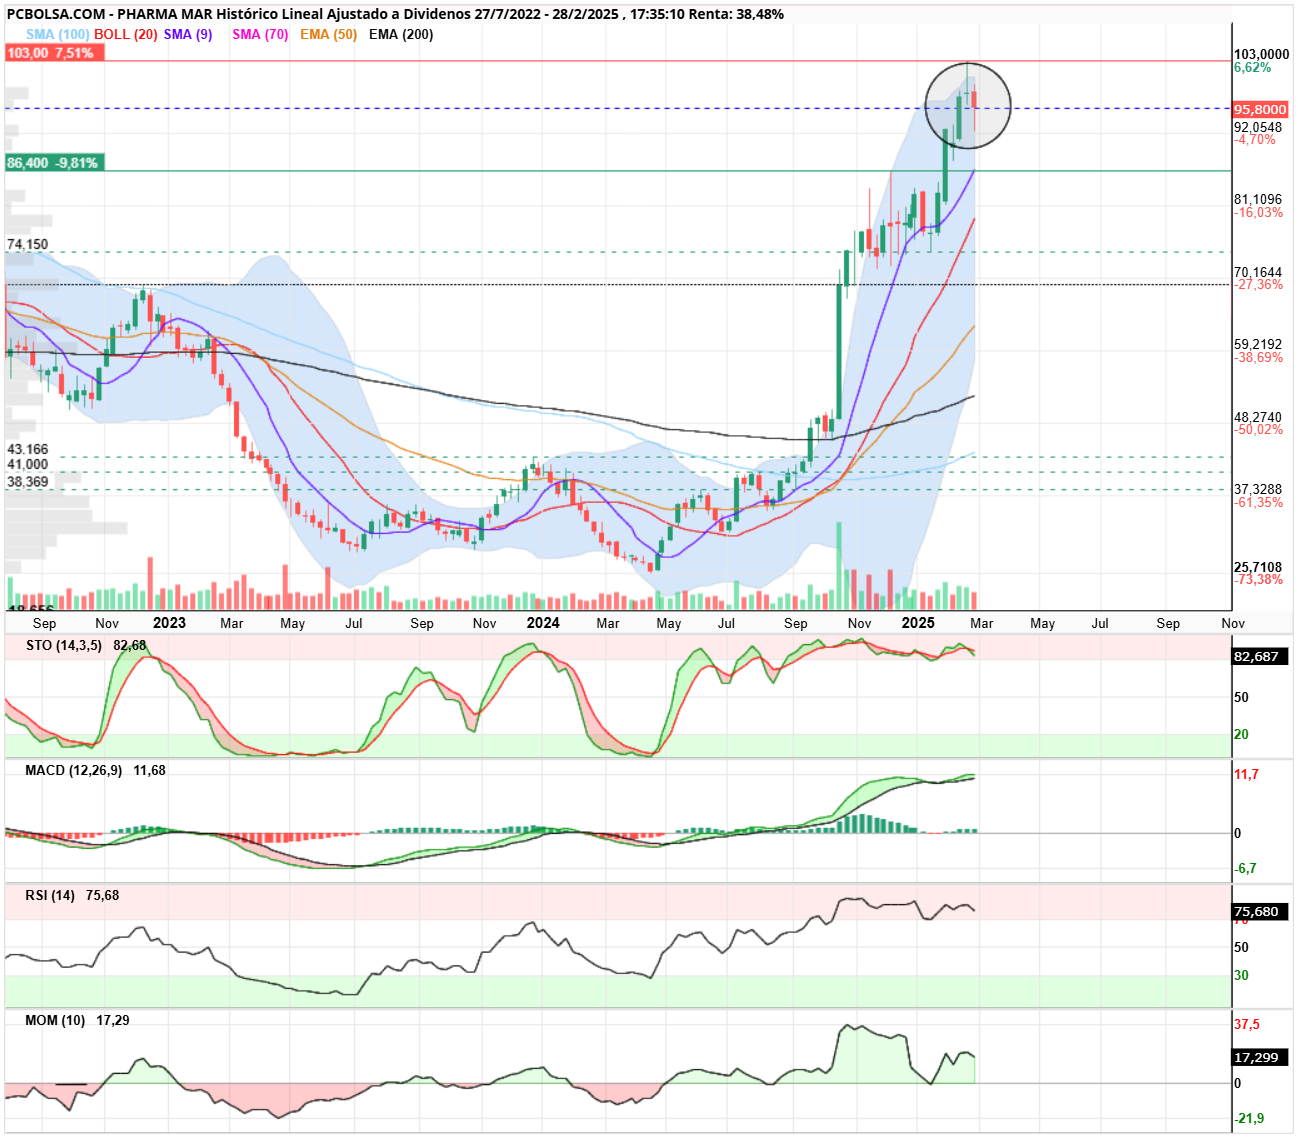
Task: Click the green -21,9 momentum scale value
Action: pos(1249,1119)
